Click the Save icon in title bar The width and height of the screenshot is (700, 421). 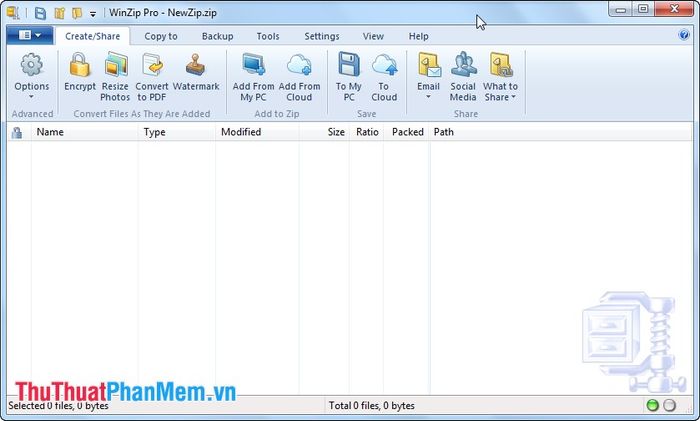coord(40,13)
